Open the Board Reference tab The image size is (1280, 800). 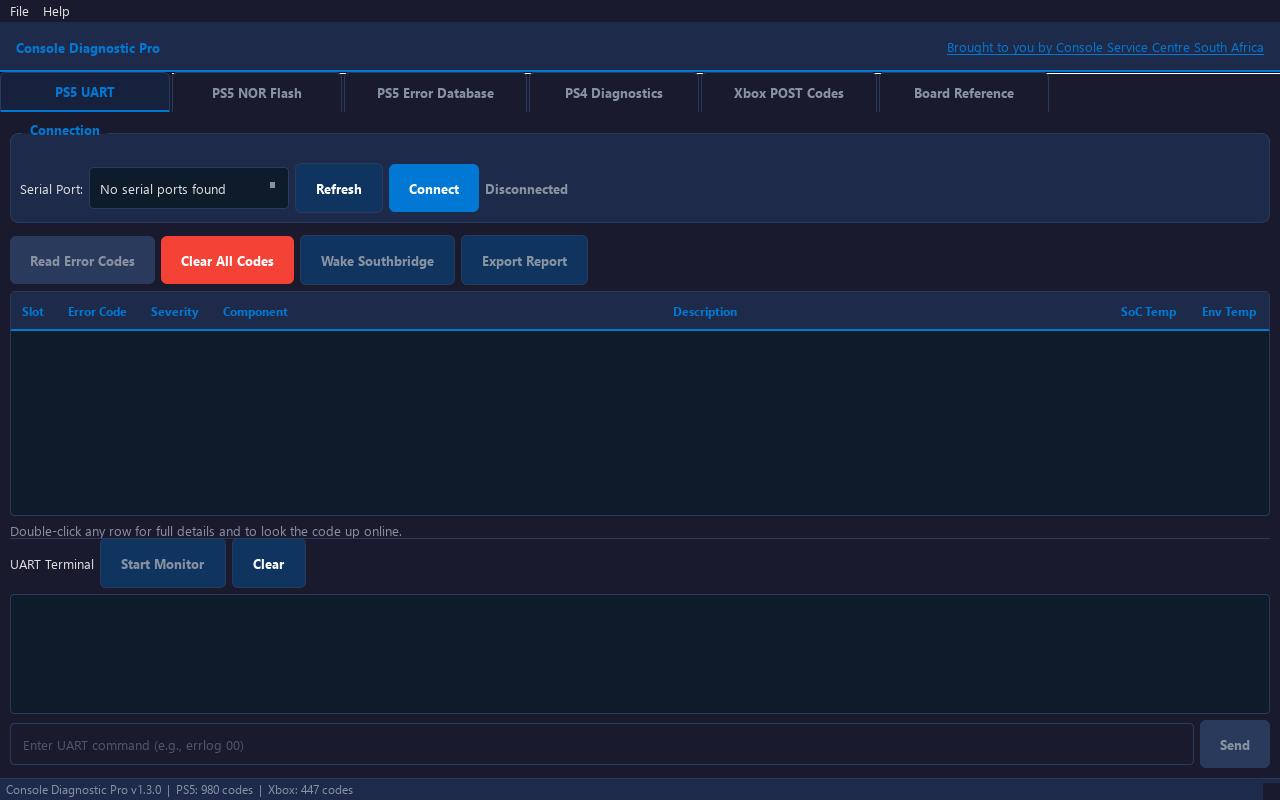coord(964,93)
